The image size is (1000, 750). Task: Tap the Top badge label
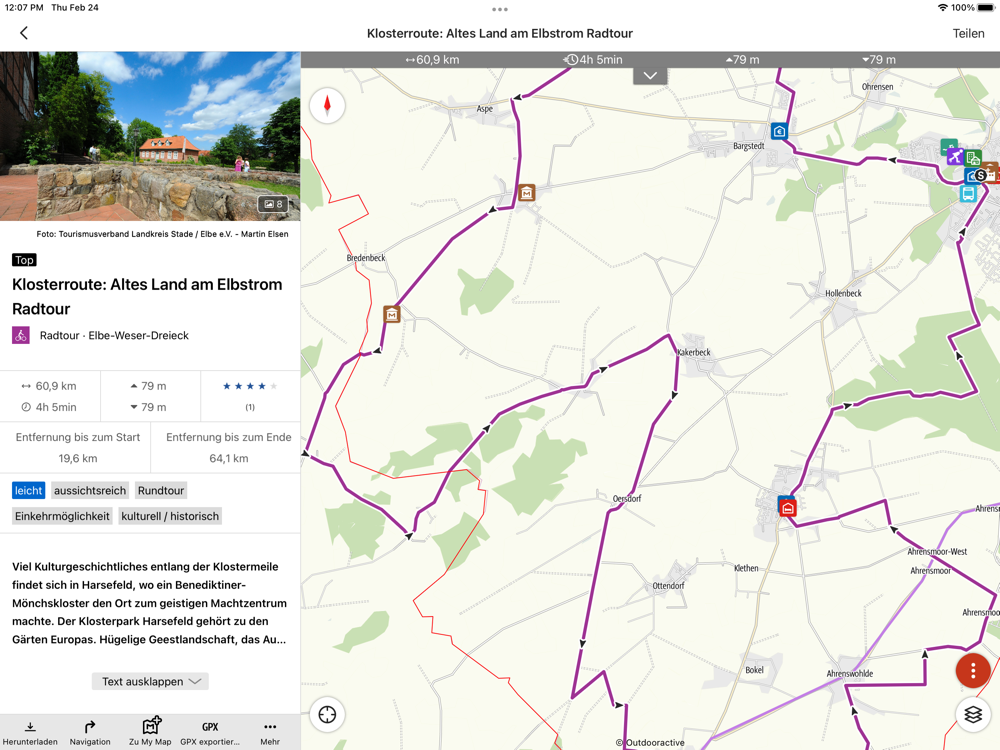(24, 260)
